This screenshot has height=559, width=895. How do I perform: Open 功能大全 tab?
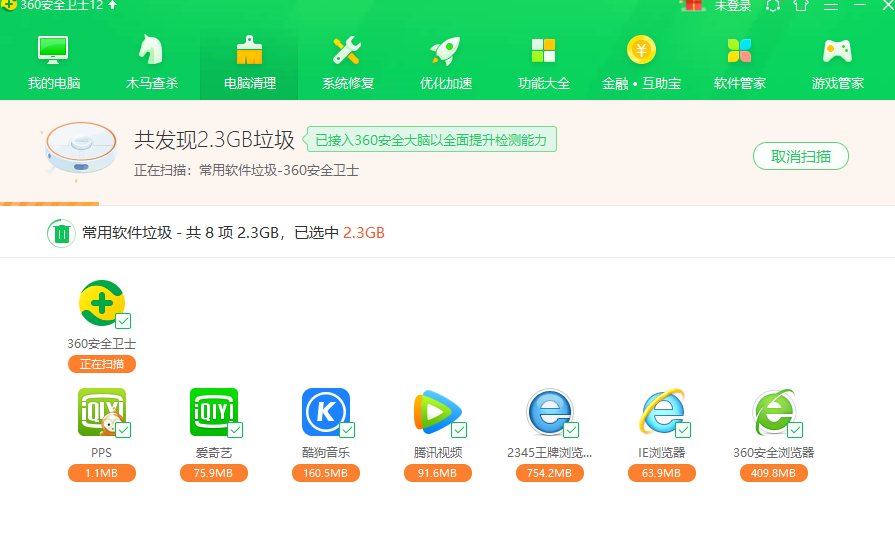coord(543,62)
